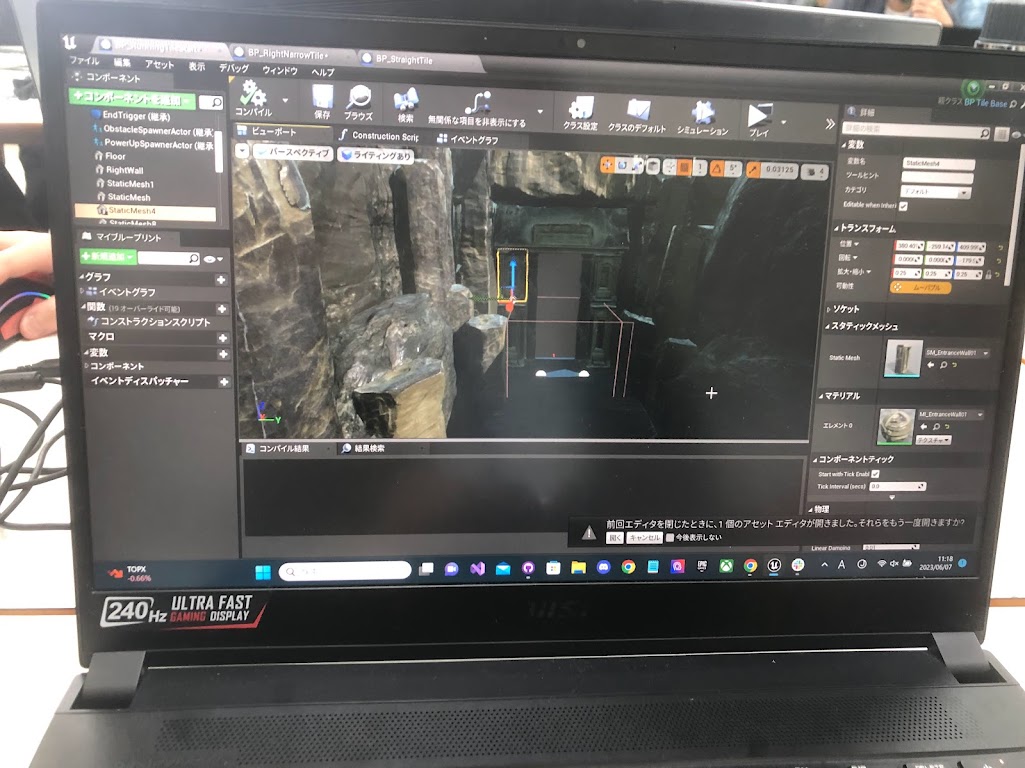Open the ファイル menu
Image resolution: width=1025 pixels, height=768 pixels.
tap(84, 60)
